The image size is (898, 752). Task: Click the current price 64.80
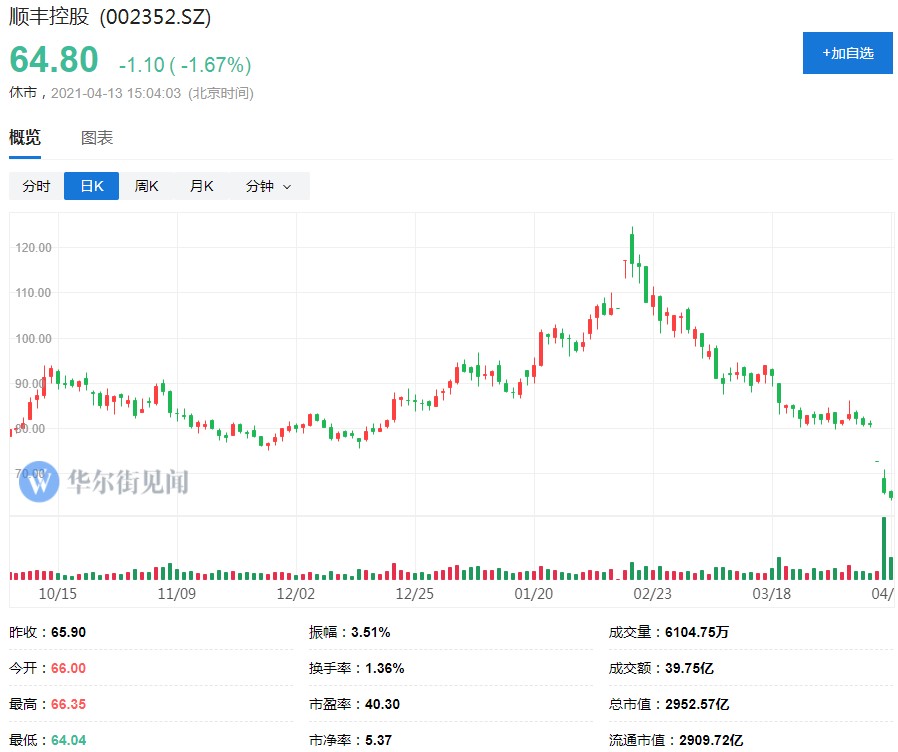54,60
